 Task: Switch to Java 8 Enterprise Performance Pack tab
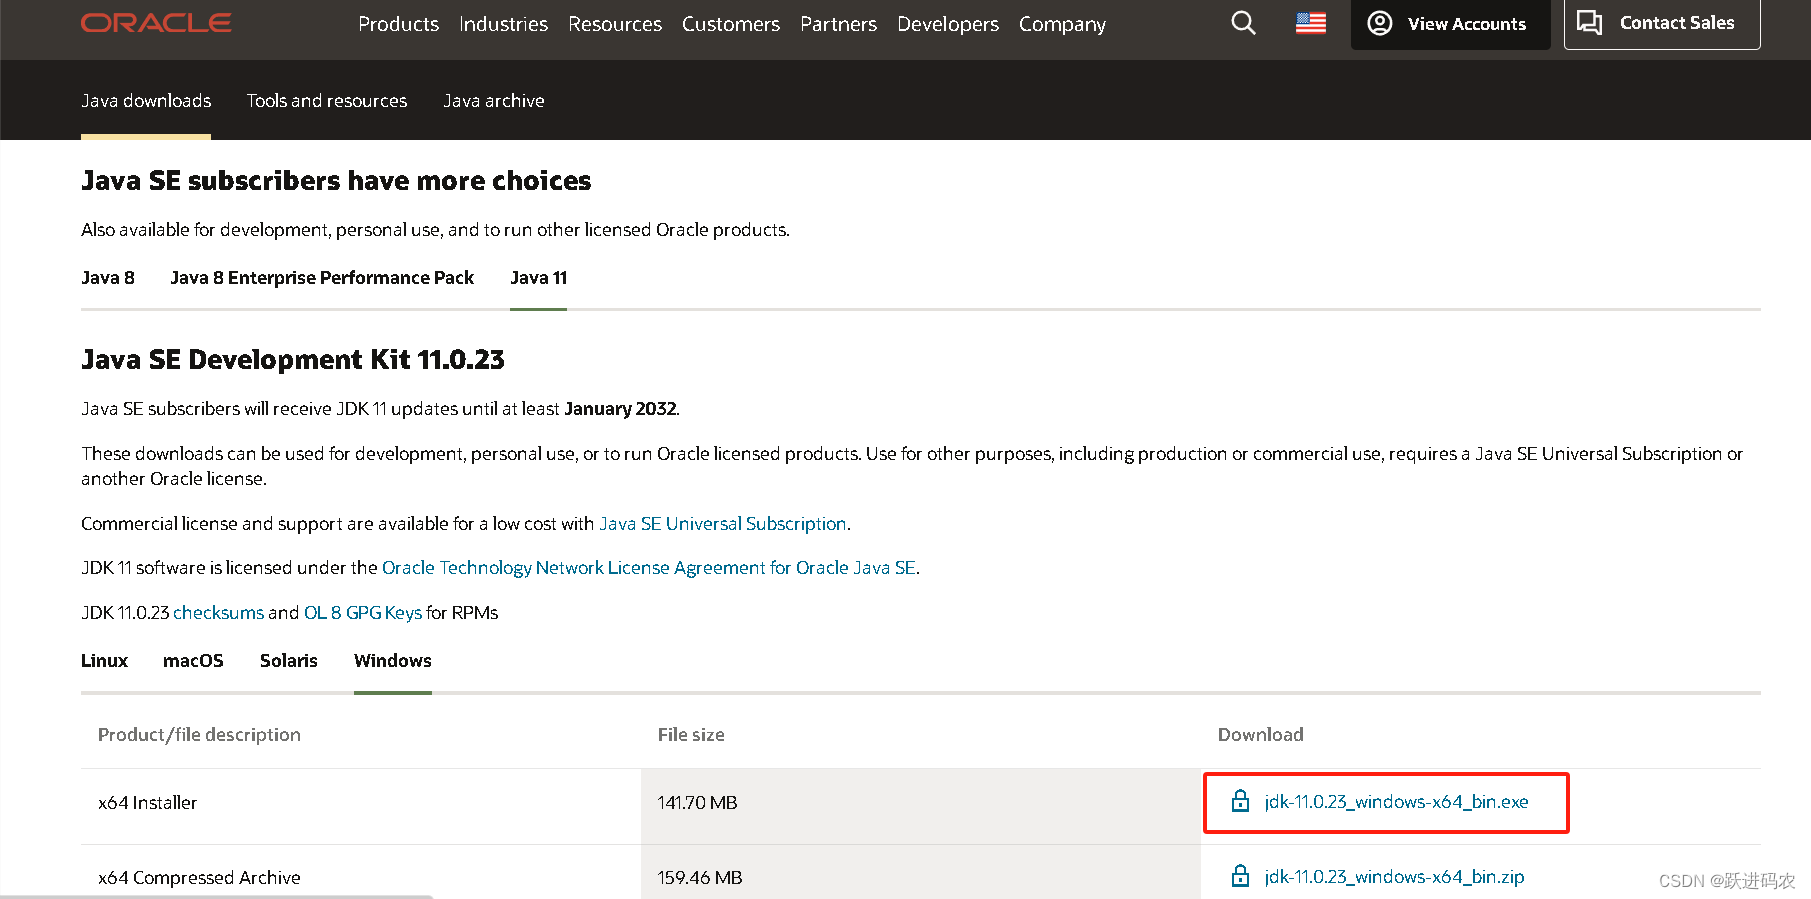322,278
